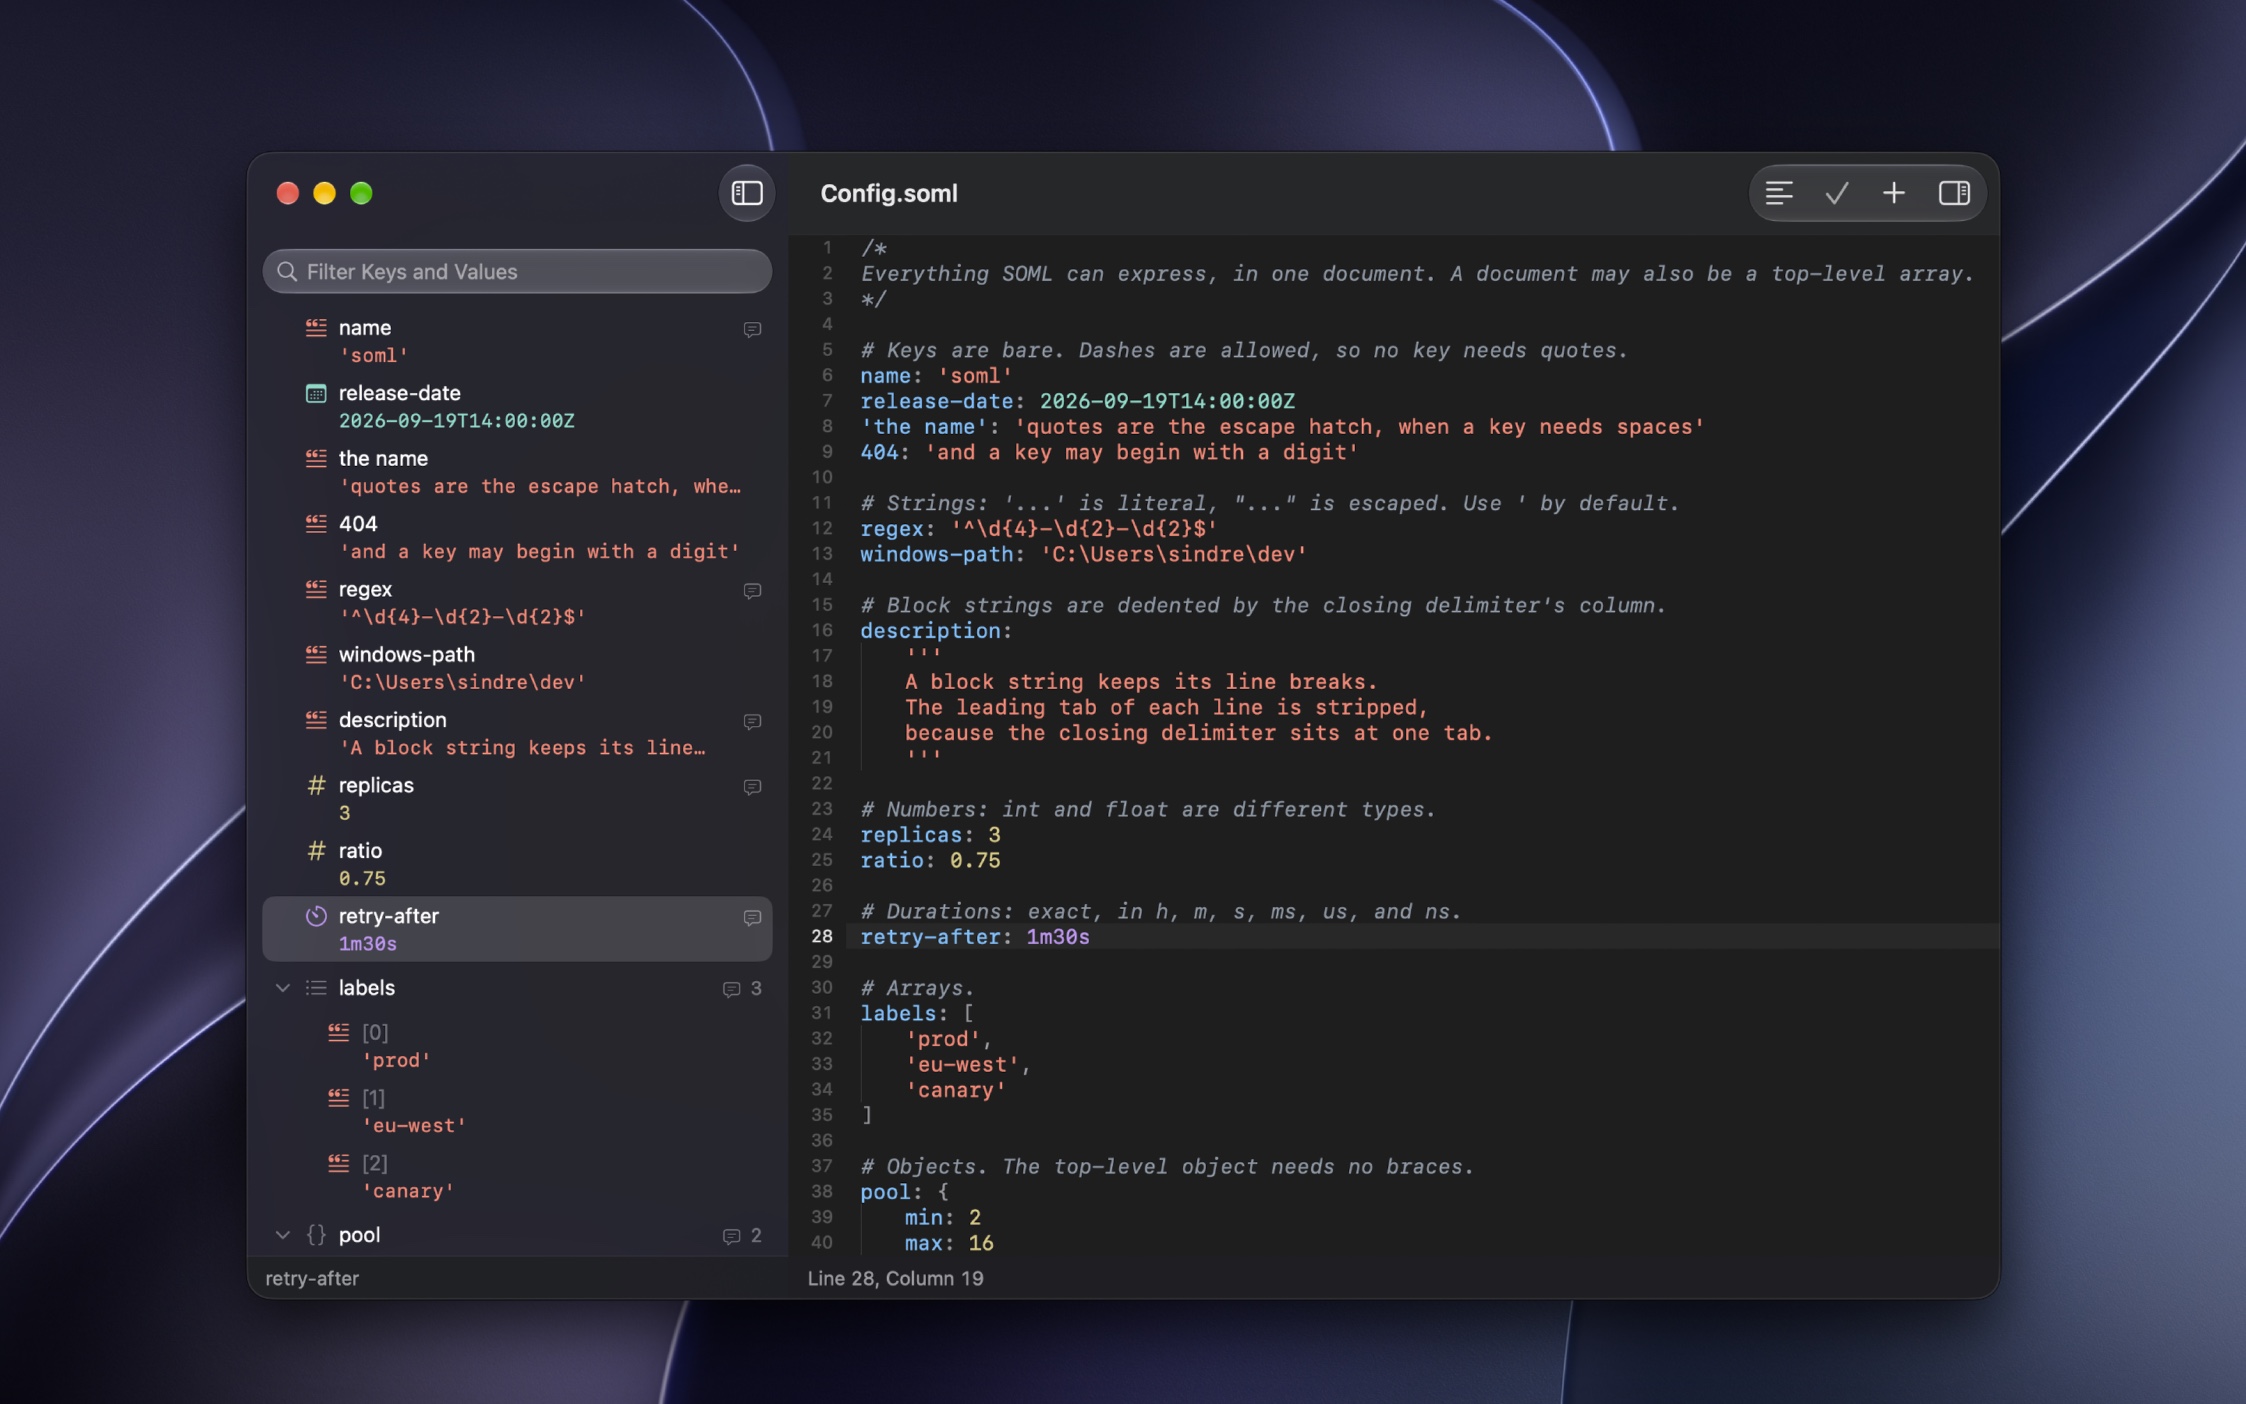
Task: Select the [2] 'canary' array item
Action: (517, 1176)
